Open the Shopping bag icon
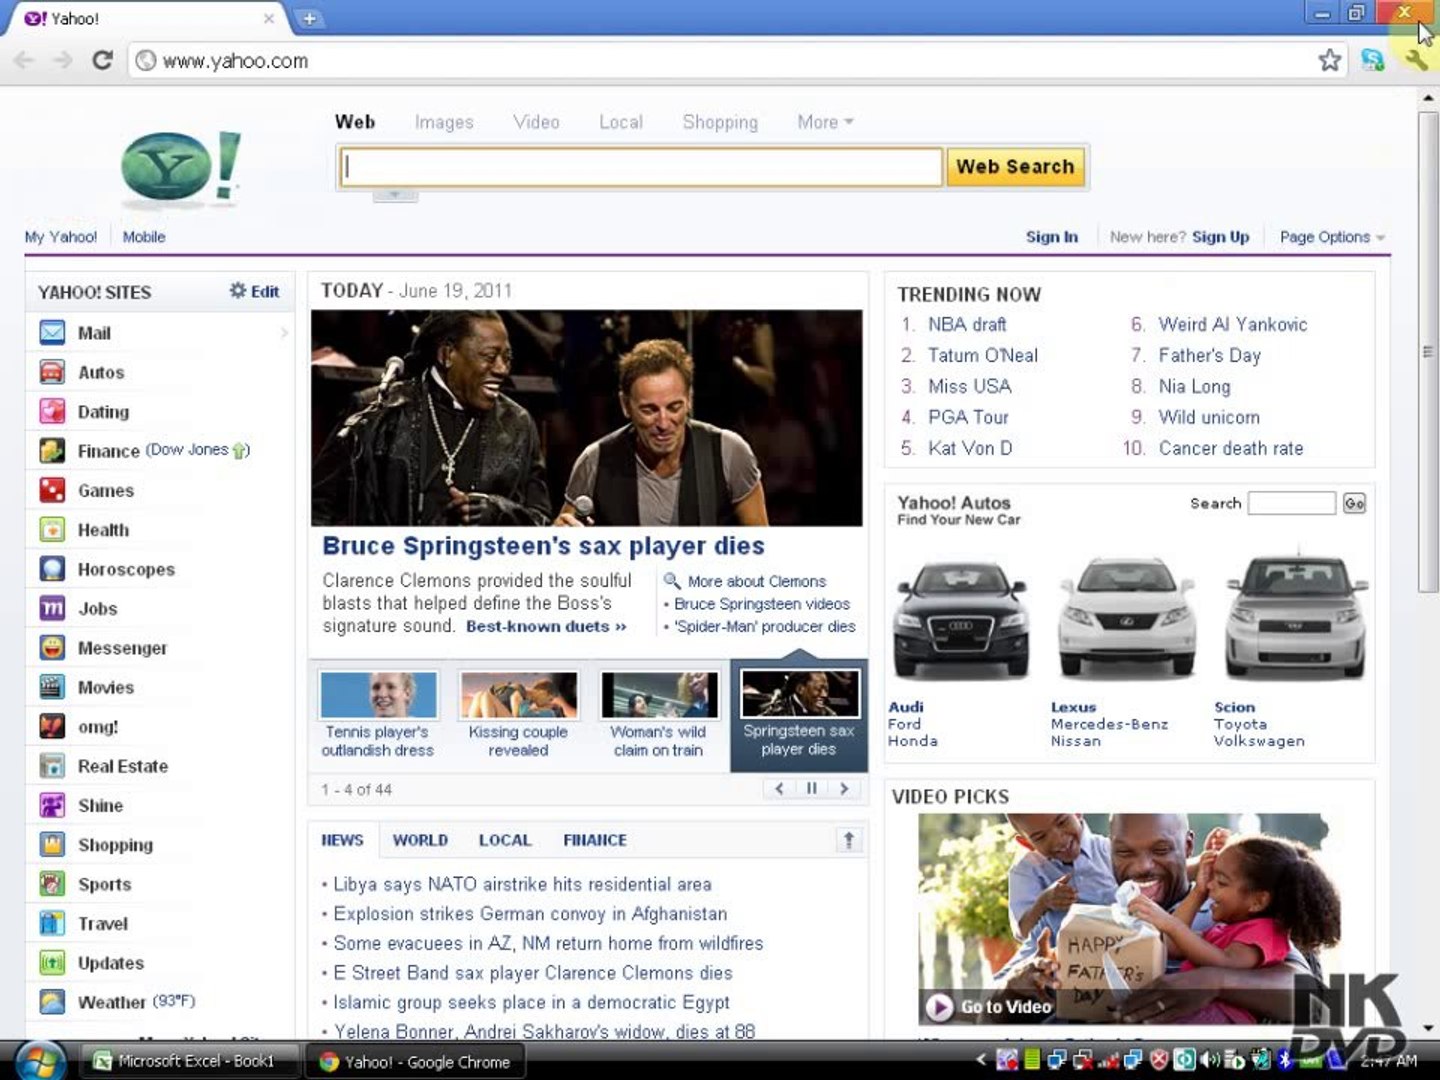Screen dimensions: 1440x1080 click(x=52, y=844)
